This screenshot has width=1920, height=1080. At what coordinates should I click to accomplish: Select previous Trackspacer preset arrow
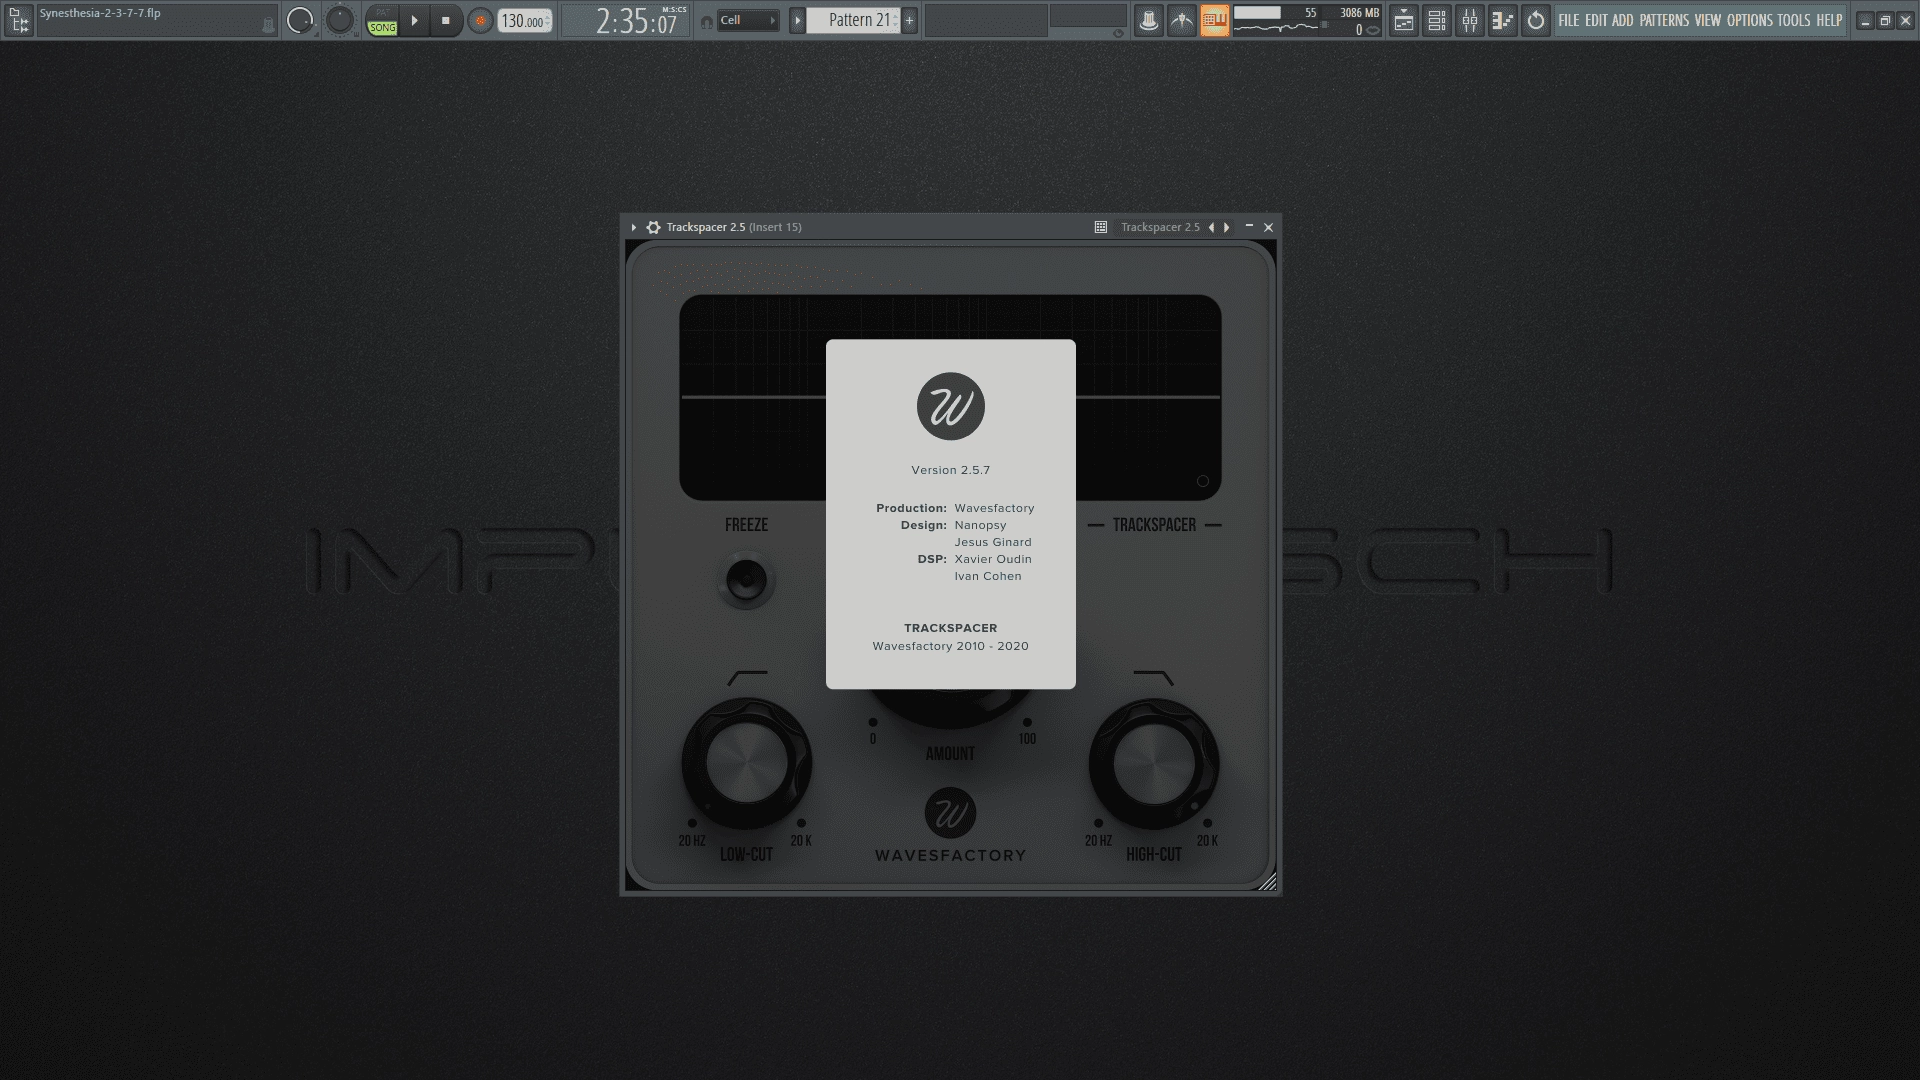point(1211,227)
